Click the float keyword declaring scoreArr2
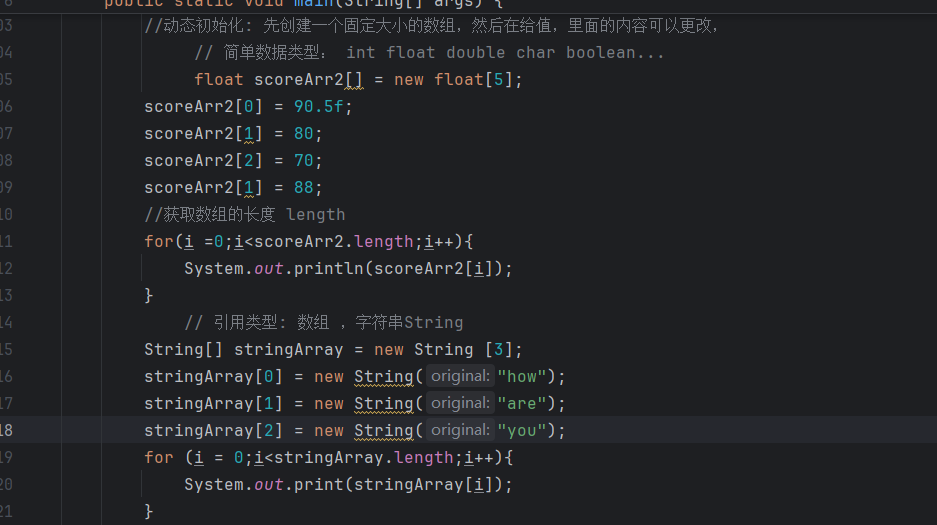Screen dimensions: 937x525 tap(219, 80)
